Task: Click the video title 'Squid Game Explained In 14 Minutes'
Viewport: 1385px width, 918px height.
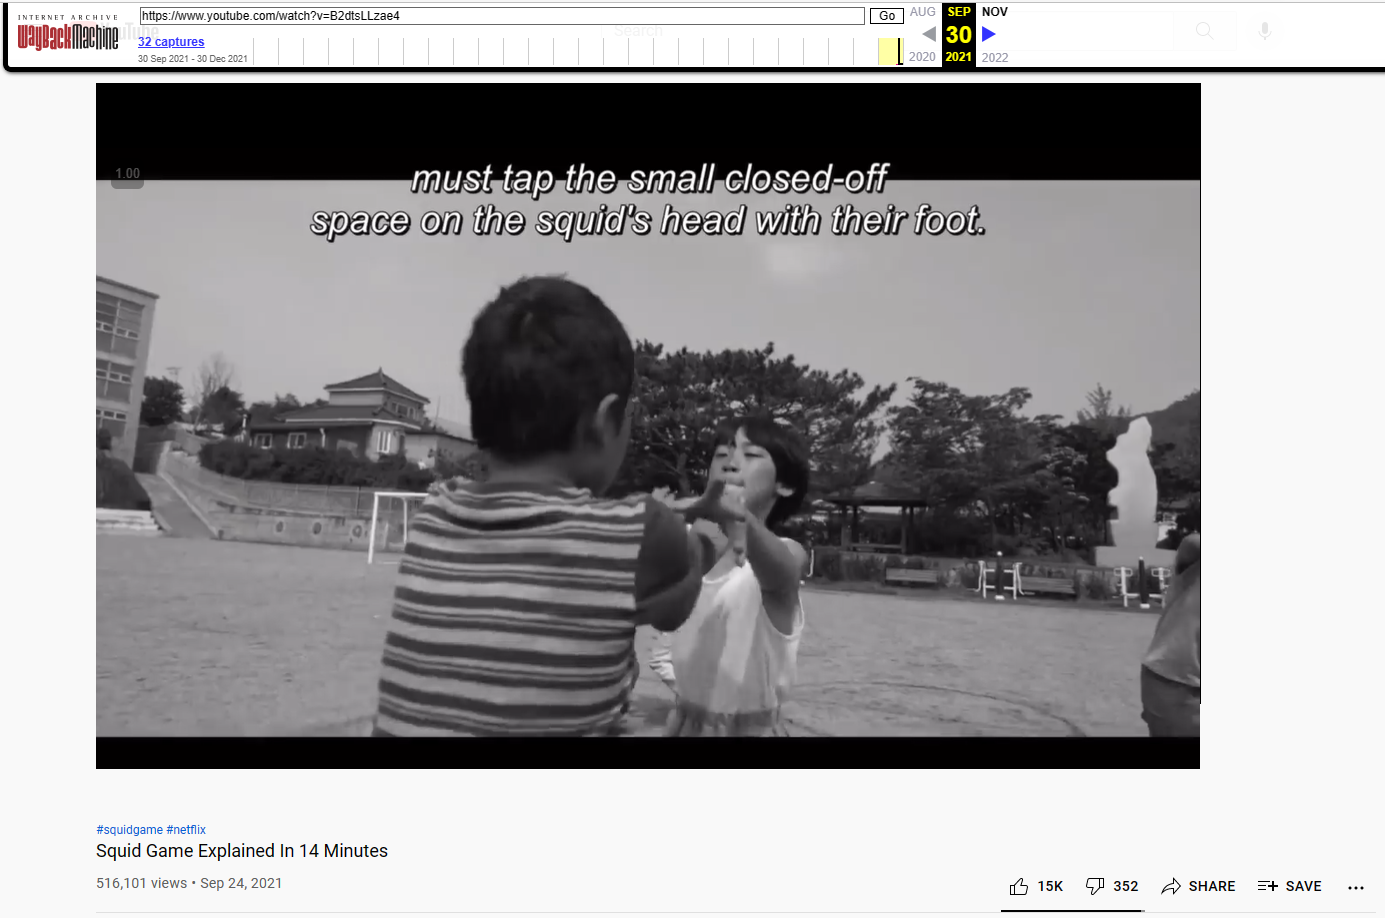Action: tap(242, 851)
